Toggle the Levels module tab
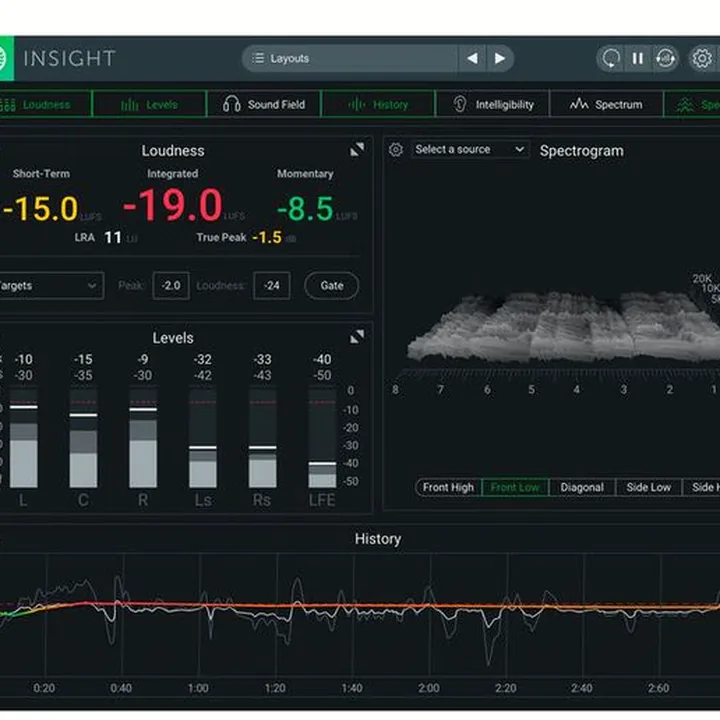Image resolution: width=720 pixels, height=720 pixels. click(150, 105)
